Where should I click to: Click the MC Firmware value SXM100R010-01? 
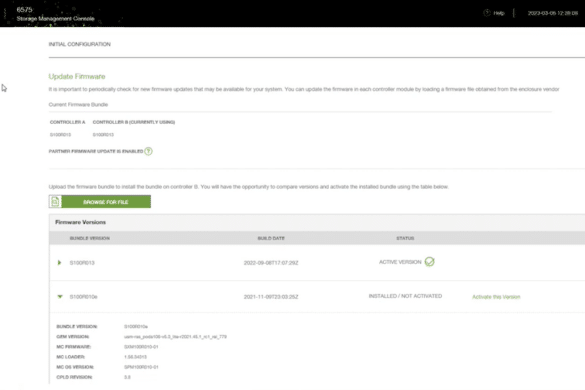point(141,347)
